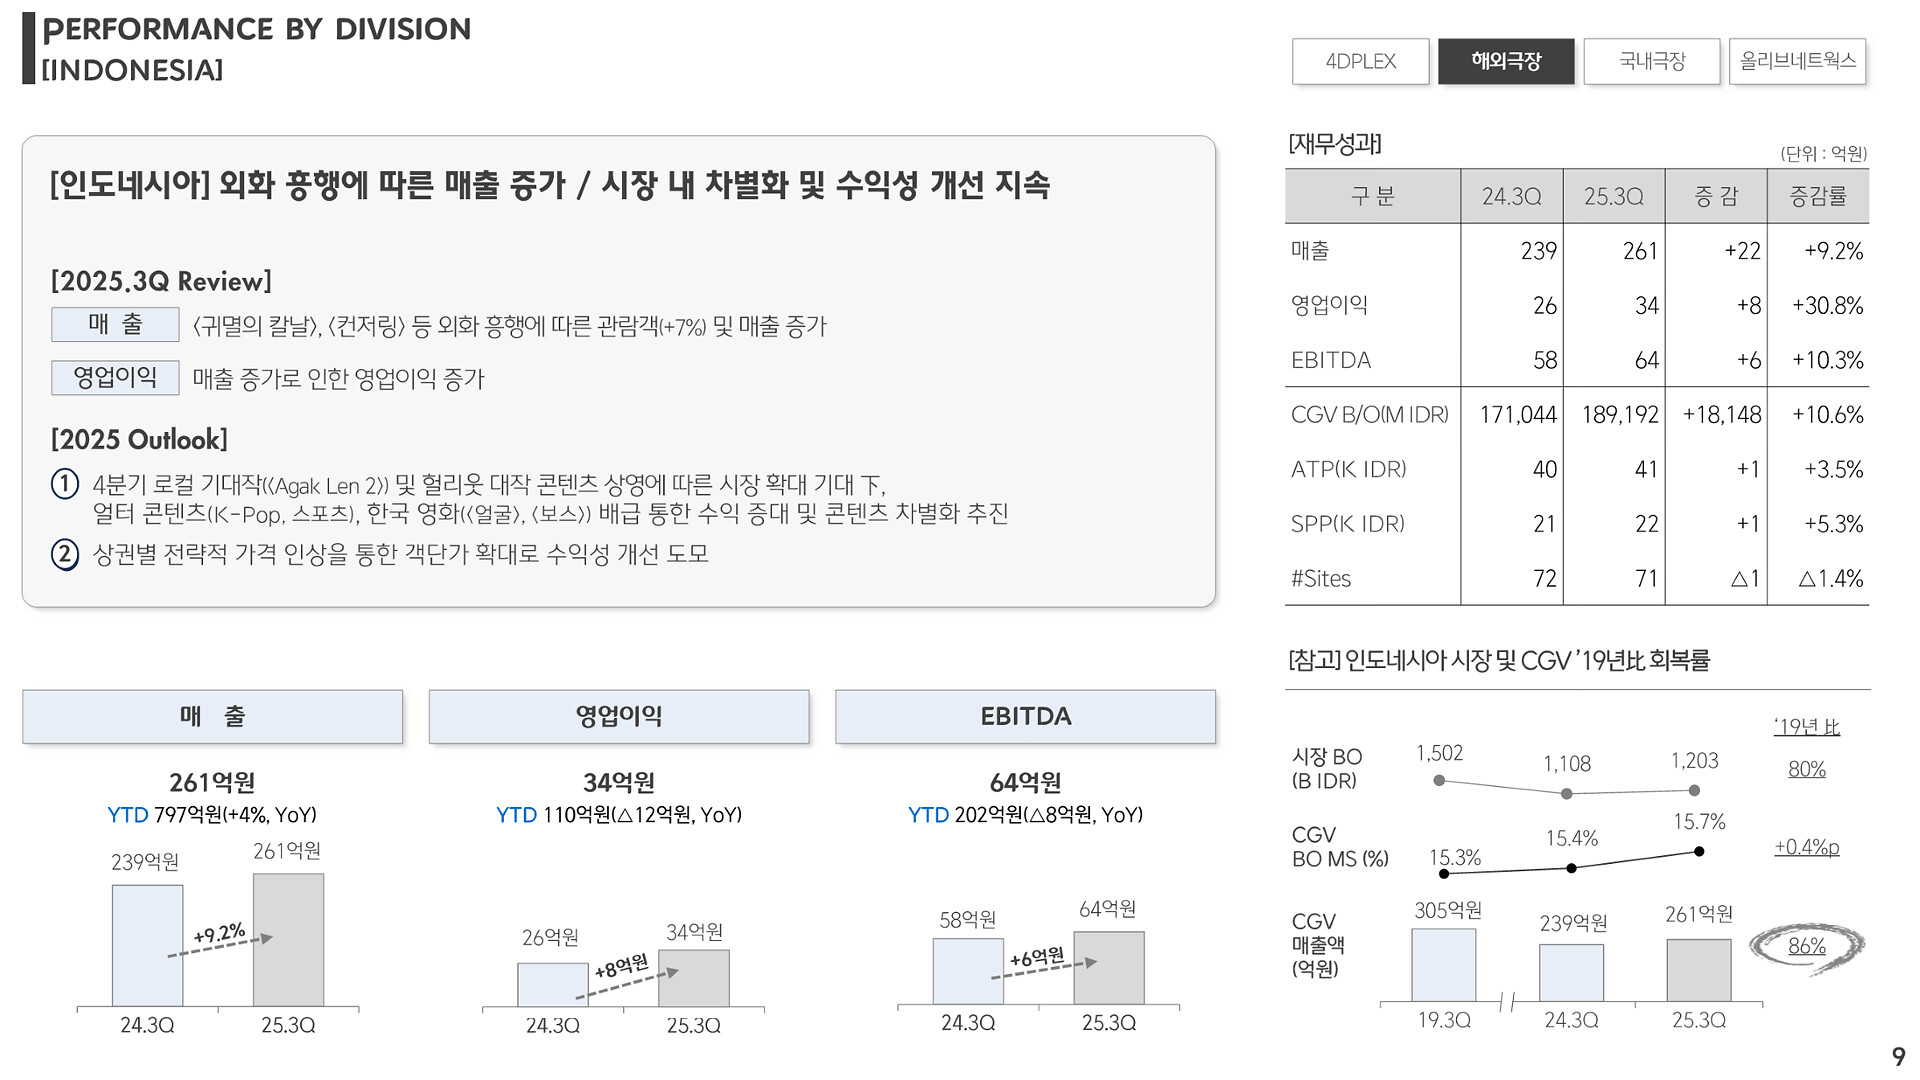
Task: Click the 매 출 label box in review
Action: [x=115, y=324]
